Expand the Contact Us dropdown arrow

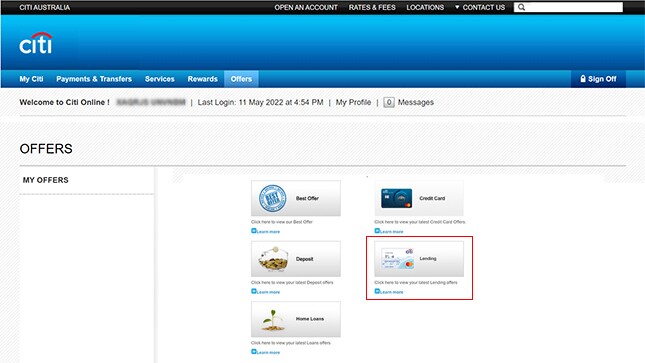(457, 7)
